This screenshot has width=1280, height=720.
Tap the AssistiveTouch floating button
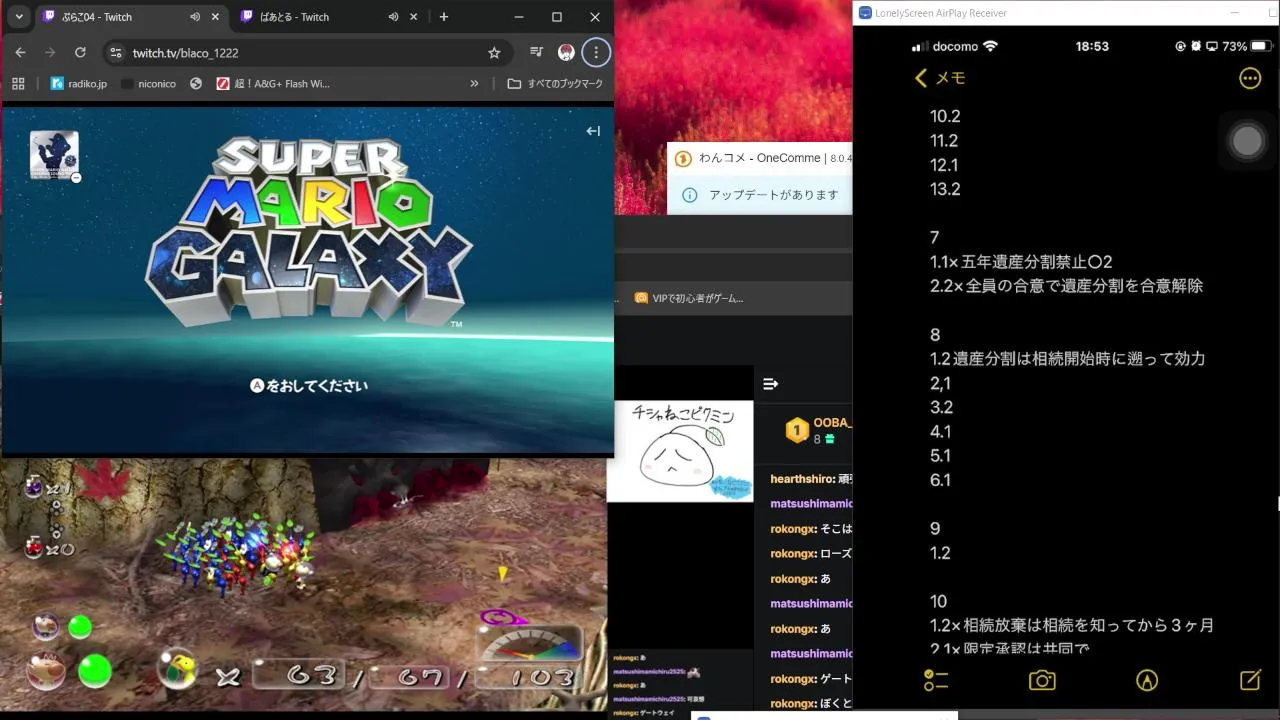point(1247,141)
